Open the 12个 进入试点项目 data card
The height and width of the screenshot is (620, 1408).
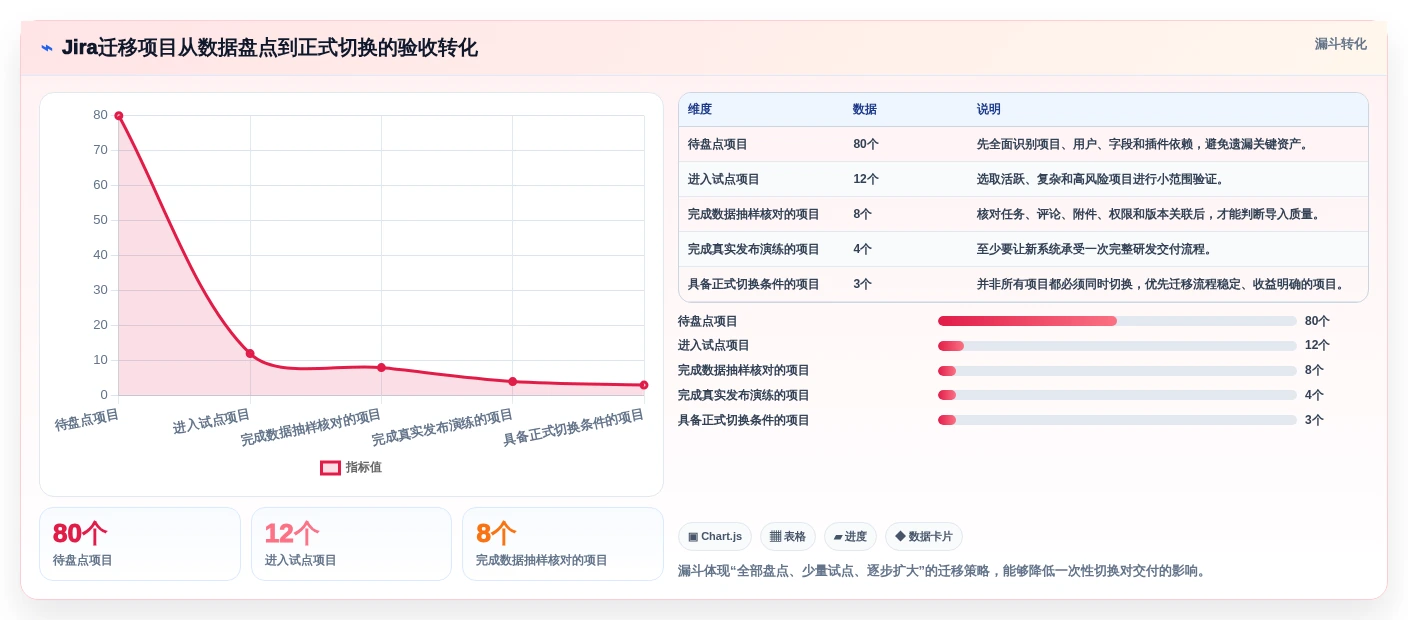click(x=351, y=544)
